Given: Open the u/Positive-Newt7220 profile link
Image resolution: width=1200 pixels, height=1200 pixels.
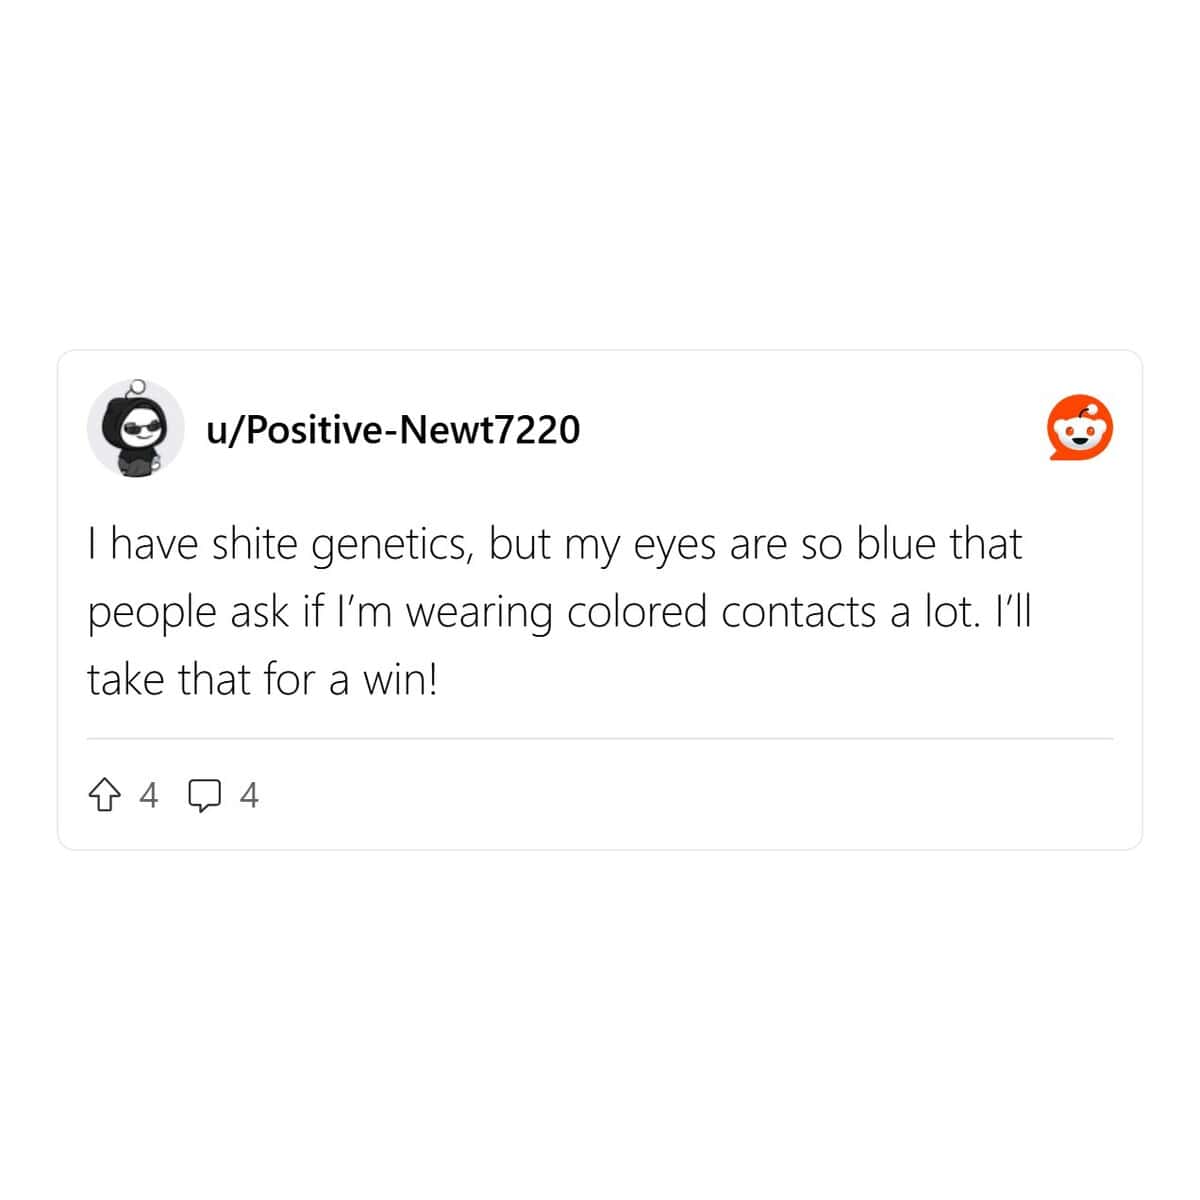Looking at the screenshot, I should coord(393,429).
